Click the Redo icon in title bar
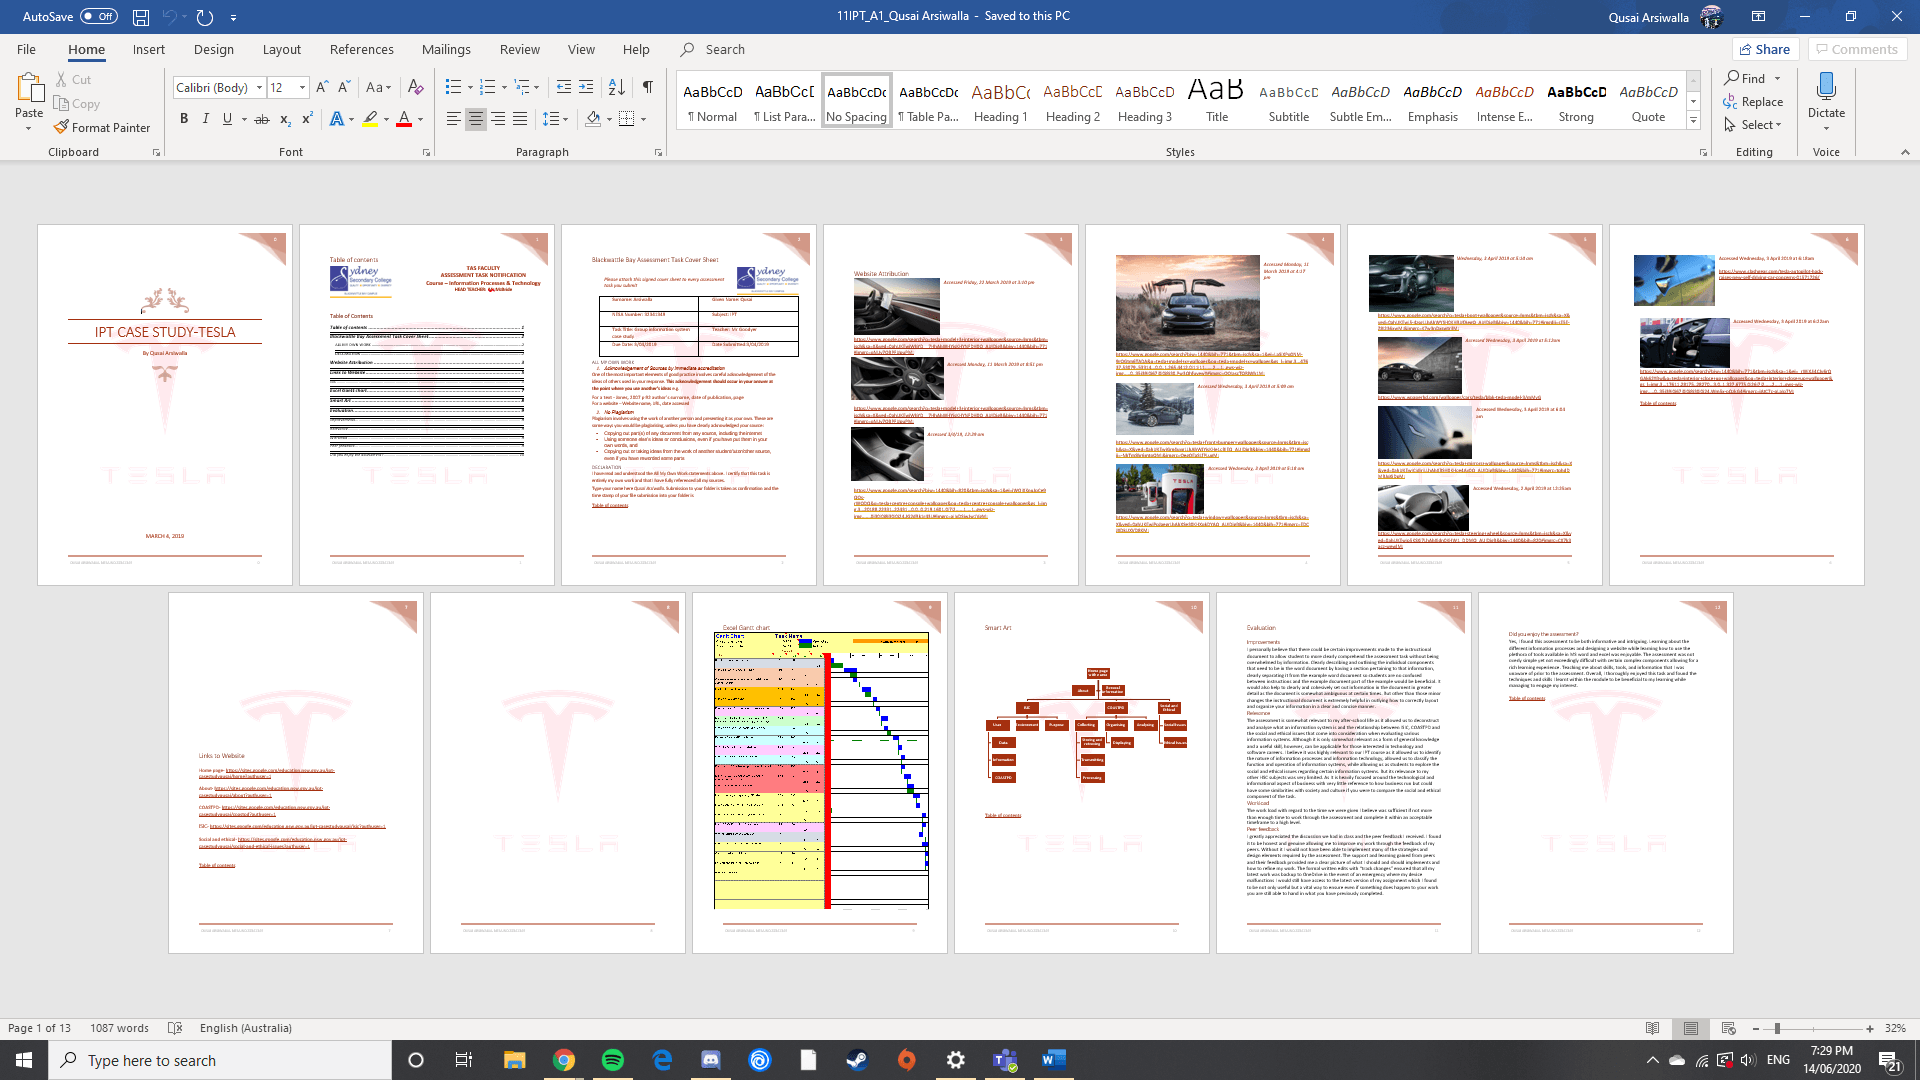Screen dimensions: 1920x1080 pos(204,17)
